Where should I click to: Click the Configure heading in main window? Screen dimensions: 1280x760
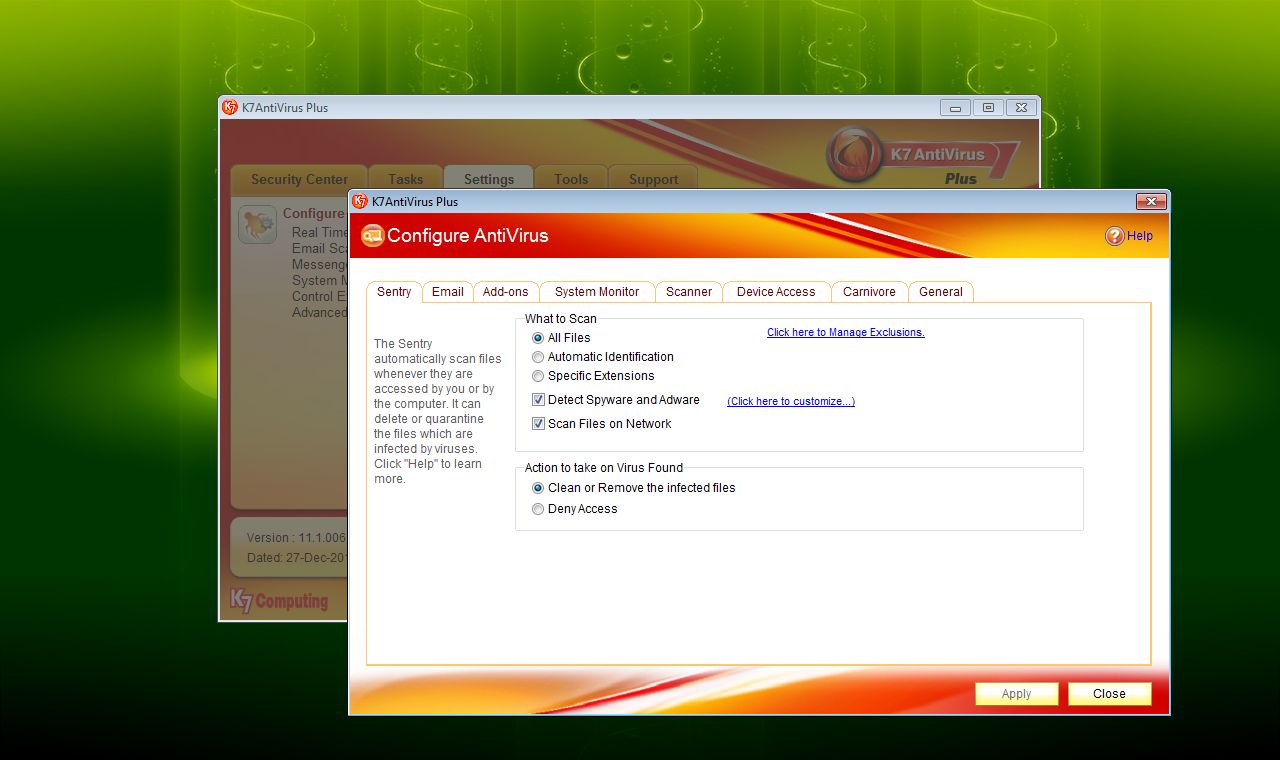(x=313, y=213)
